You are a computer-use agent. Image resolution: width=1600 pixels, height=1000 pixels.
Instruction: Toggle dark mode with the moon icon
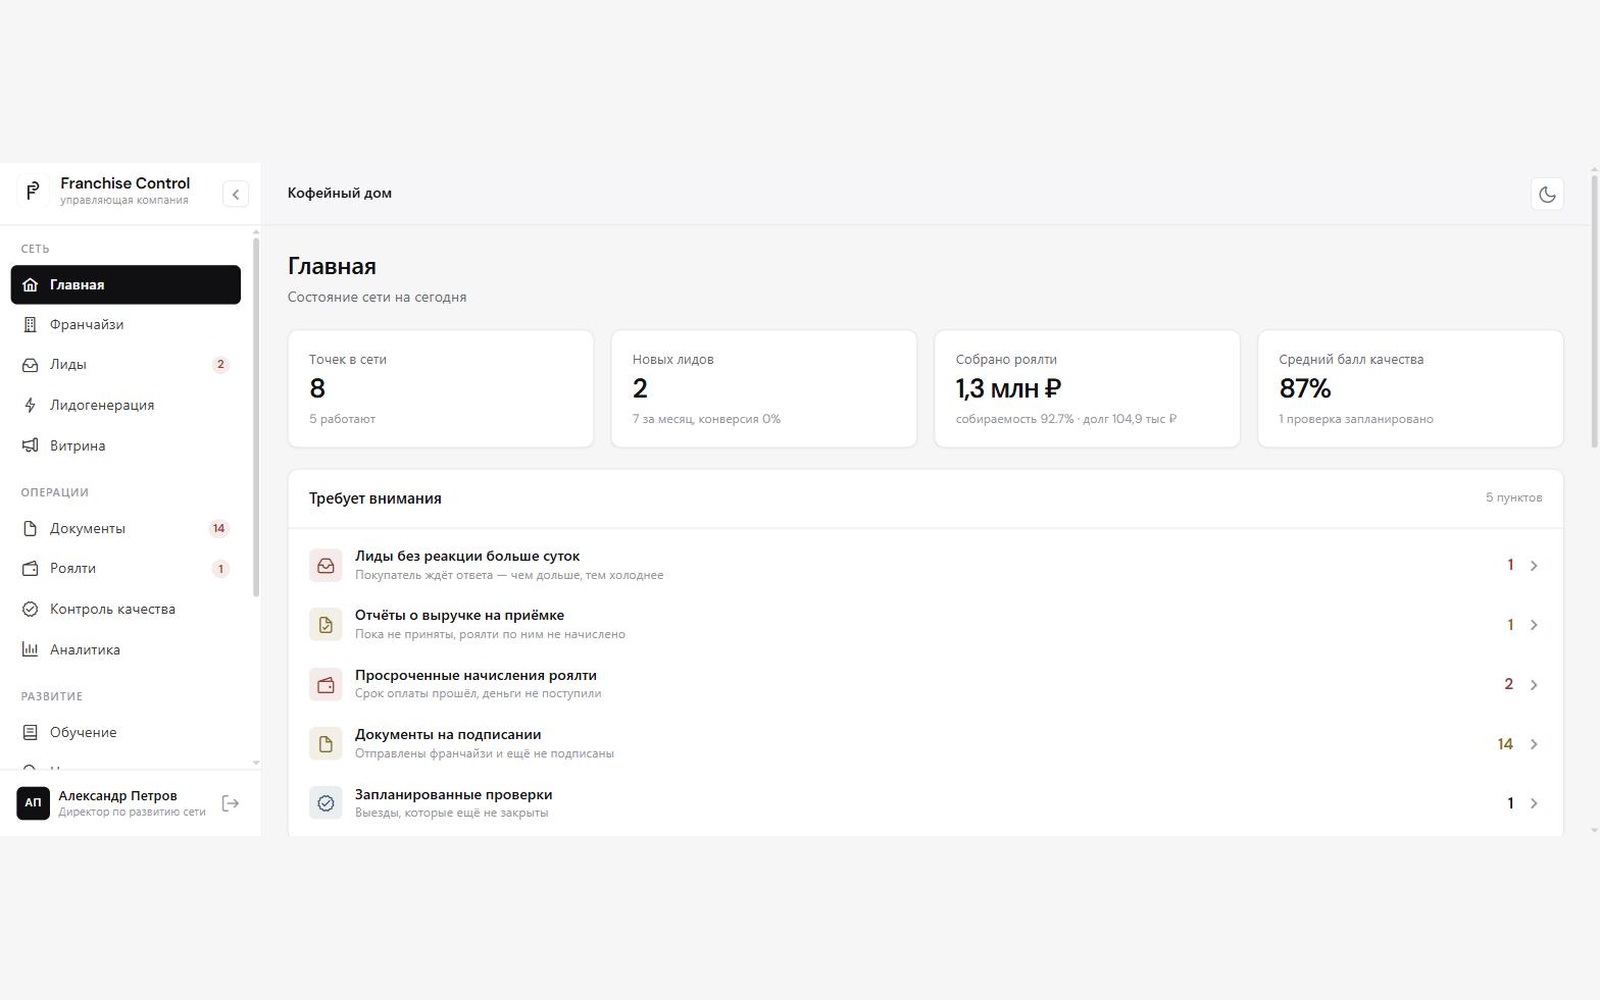pos(1547,194)
